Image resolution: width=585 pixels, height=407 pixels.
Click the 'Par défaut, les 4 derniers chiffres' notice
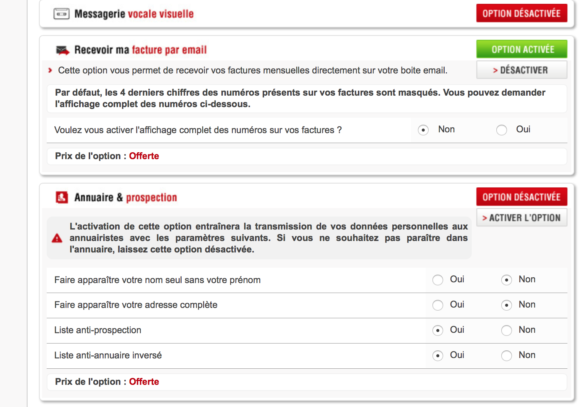pyautogui.click(x=300, y=98)
